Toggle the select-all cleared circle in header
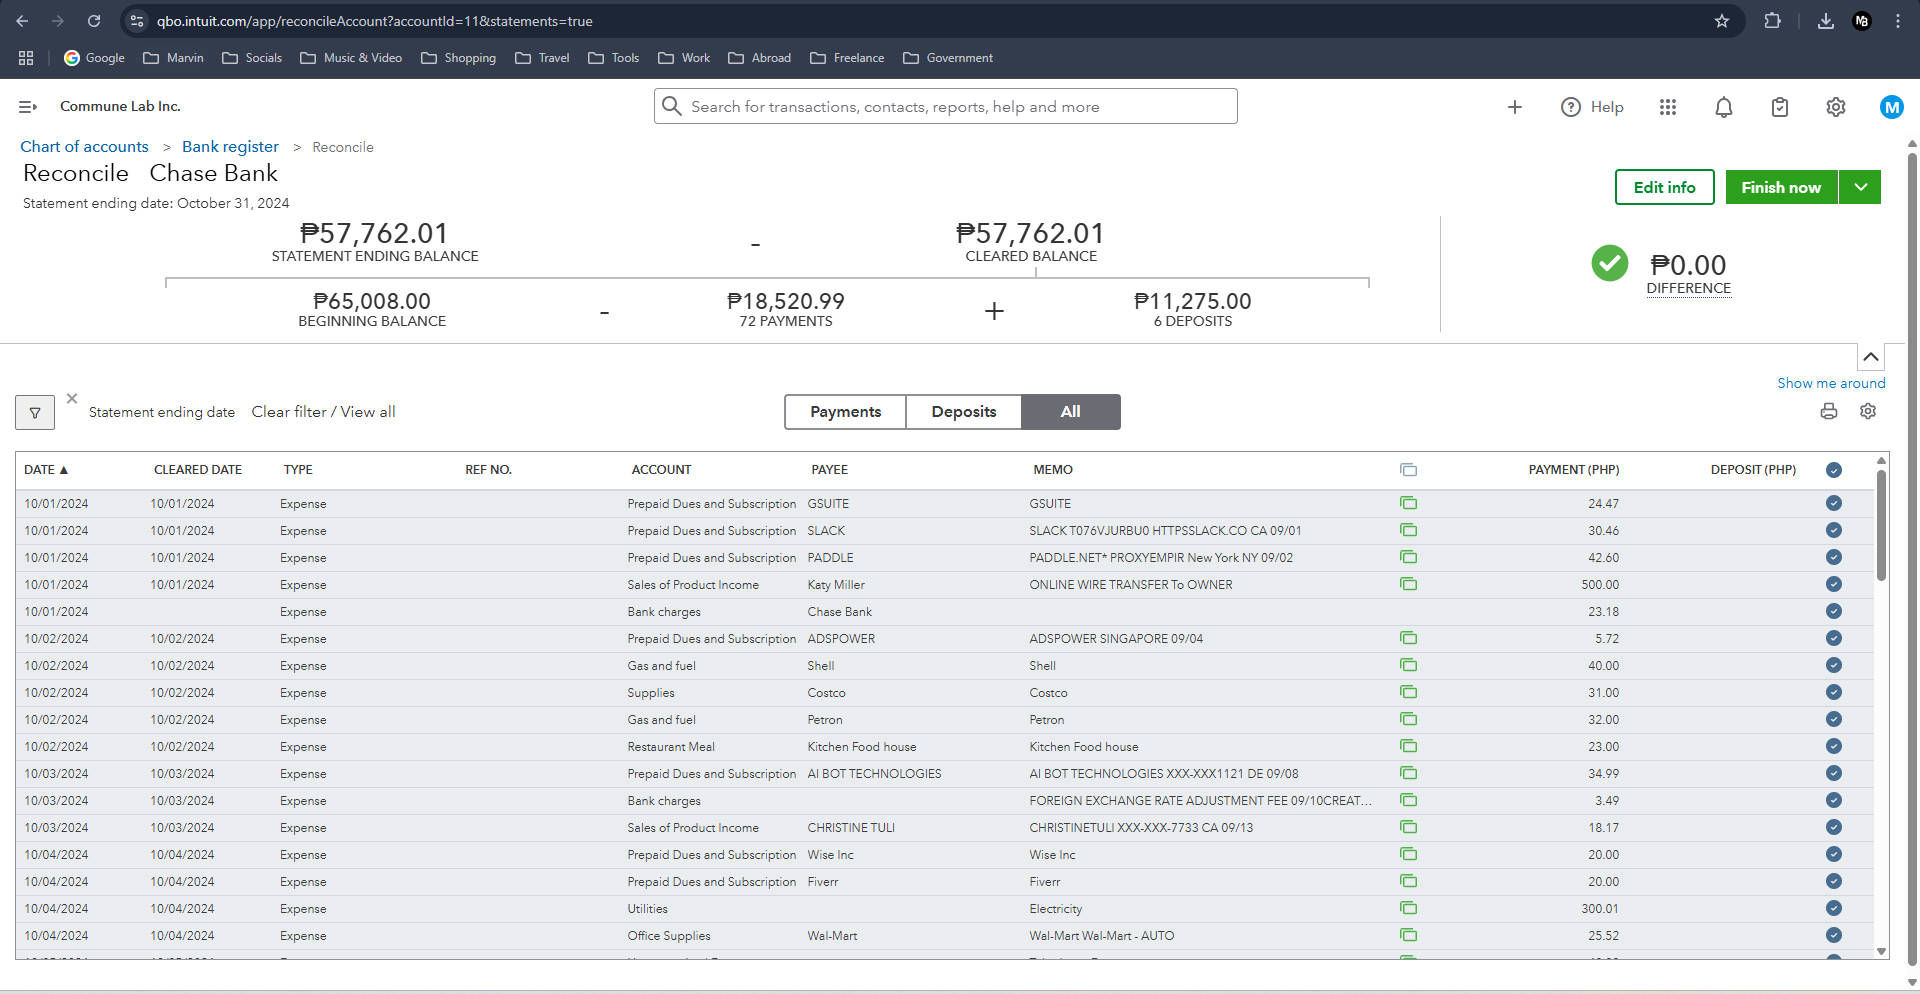 click(1833, 470)
